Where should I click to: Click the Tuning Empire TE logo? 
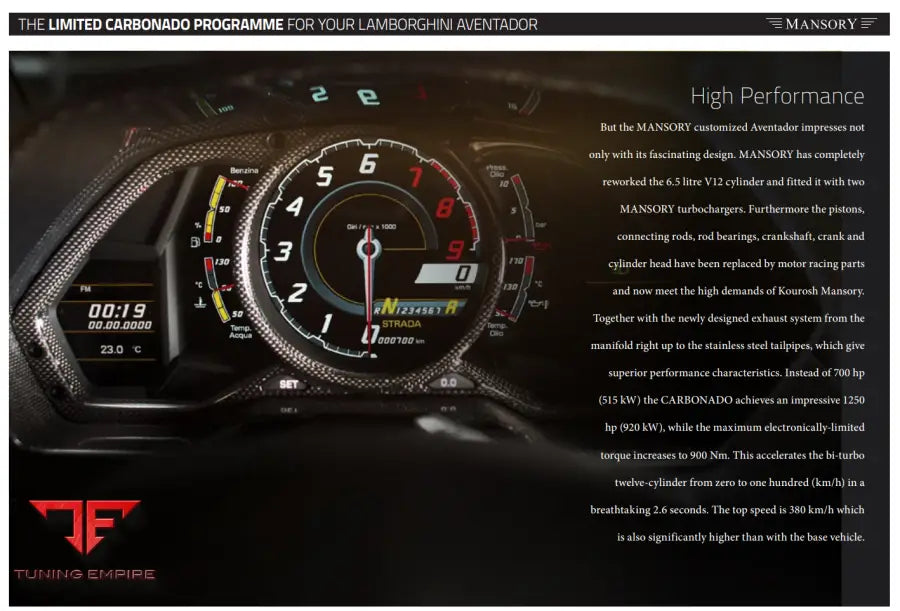point(84,527)
